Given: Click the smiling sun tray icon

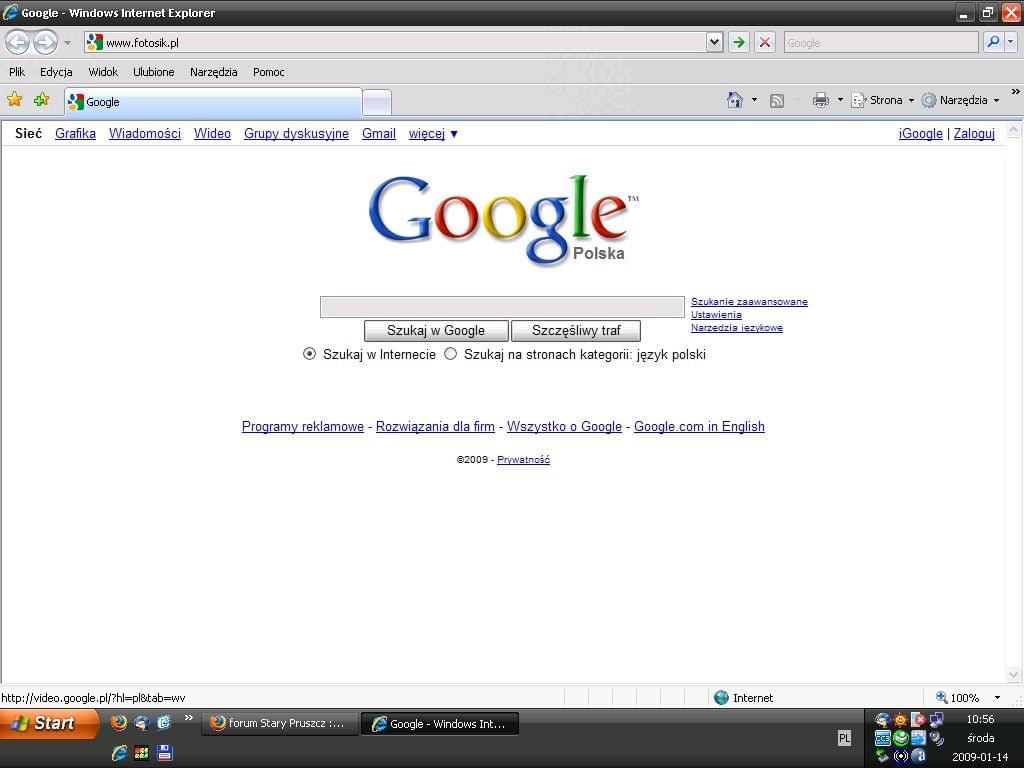Looking at the screenshot, I should [900, 720].
